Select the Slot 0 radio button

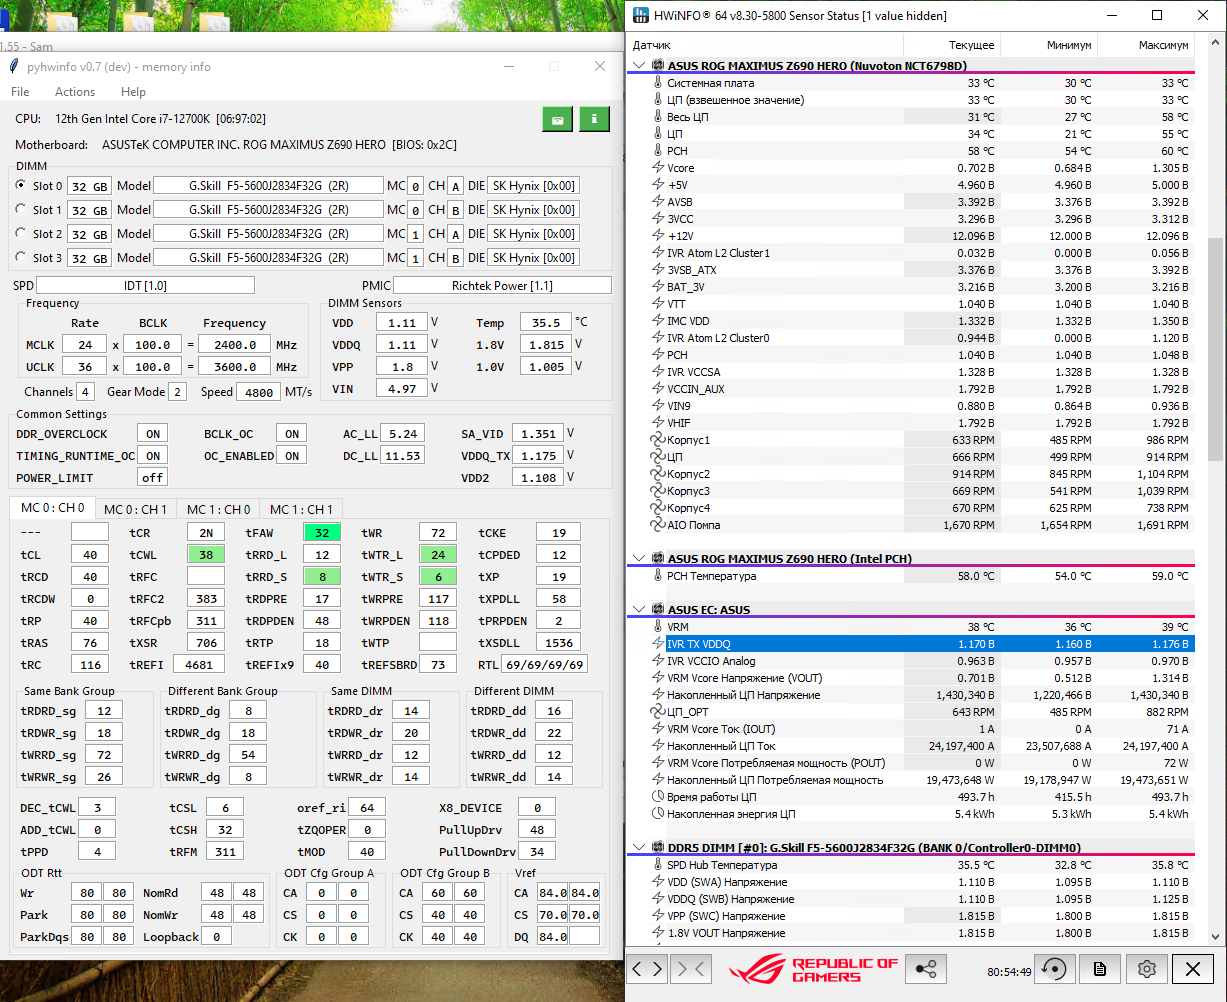point(21,185)
